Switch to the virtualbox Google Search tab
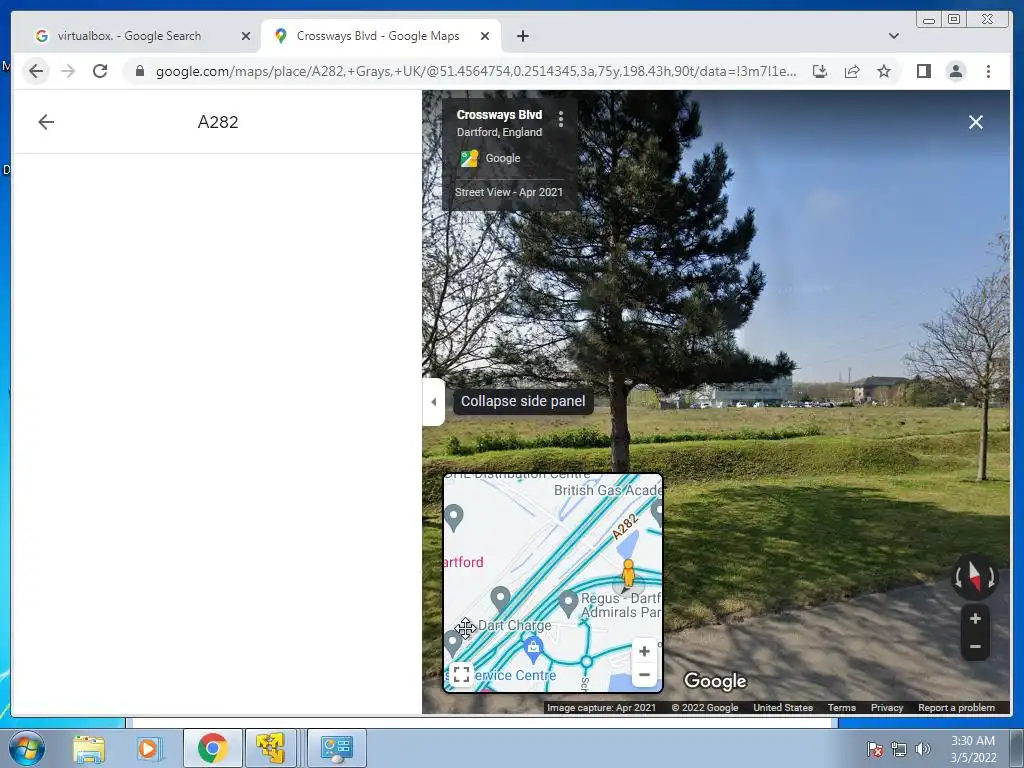 pyautogui.click(x=129, y=36)
